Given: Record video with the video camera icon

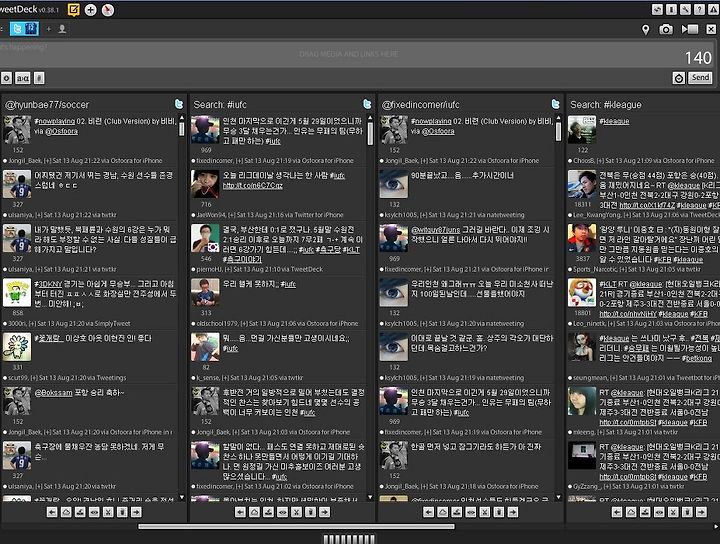Looking at the screenshot, I should (690, 30).
